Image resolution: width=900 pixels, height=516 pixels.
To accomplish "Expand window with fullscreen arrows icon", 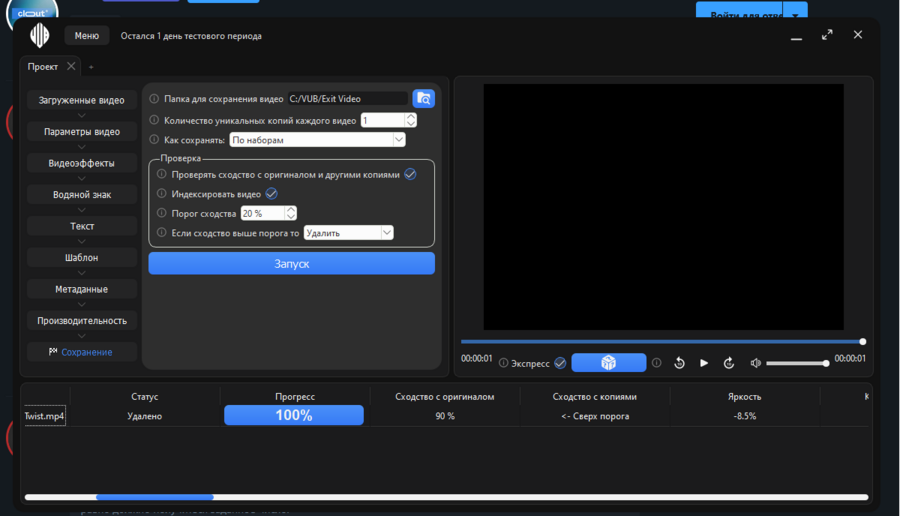I will (827, 35).
